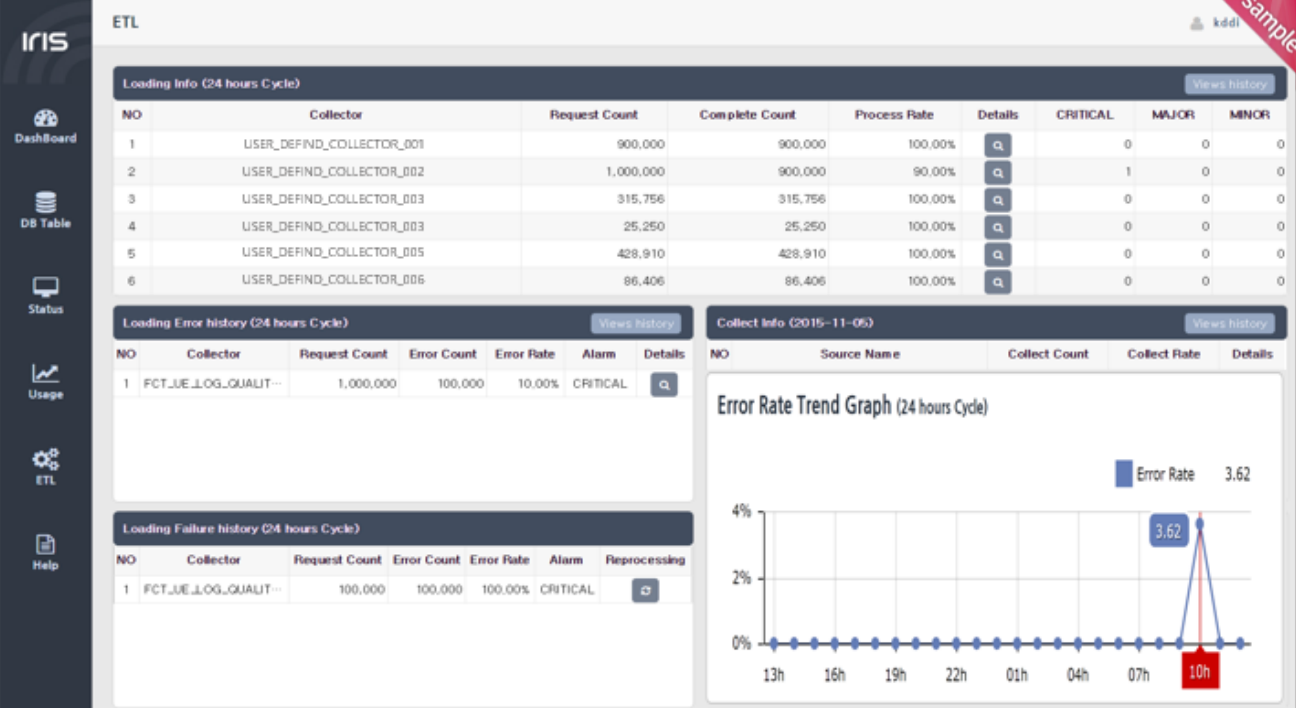Open the DB Table sidebar icon
The image size is (1296, 708).
tap(46, 202)
